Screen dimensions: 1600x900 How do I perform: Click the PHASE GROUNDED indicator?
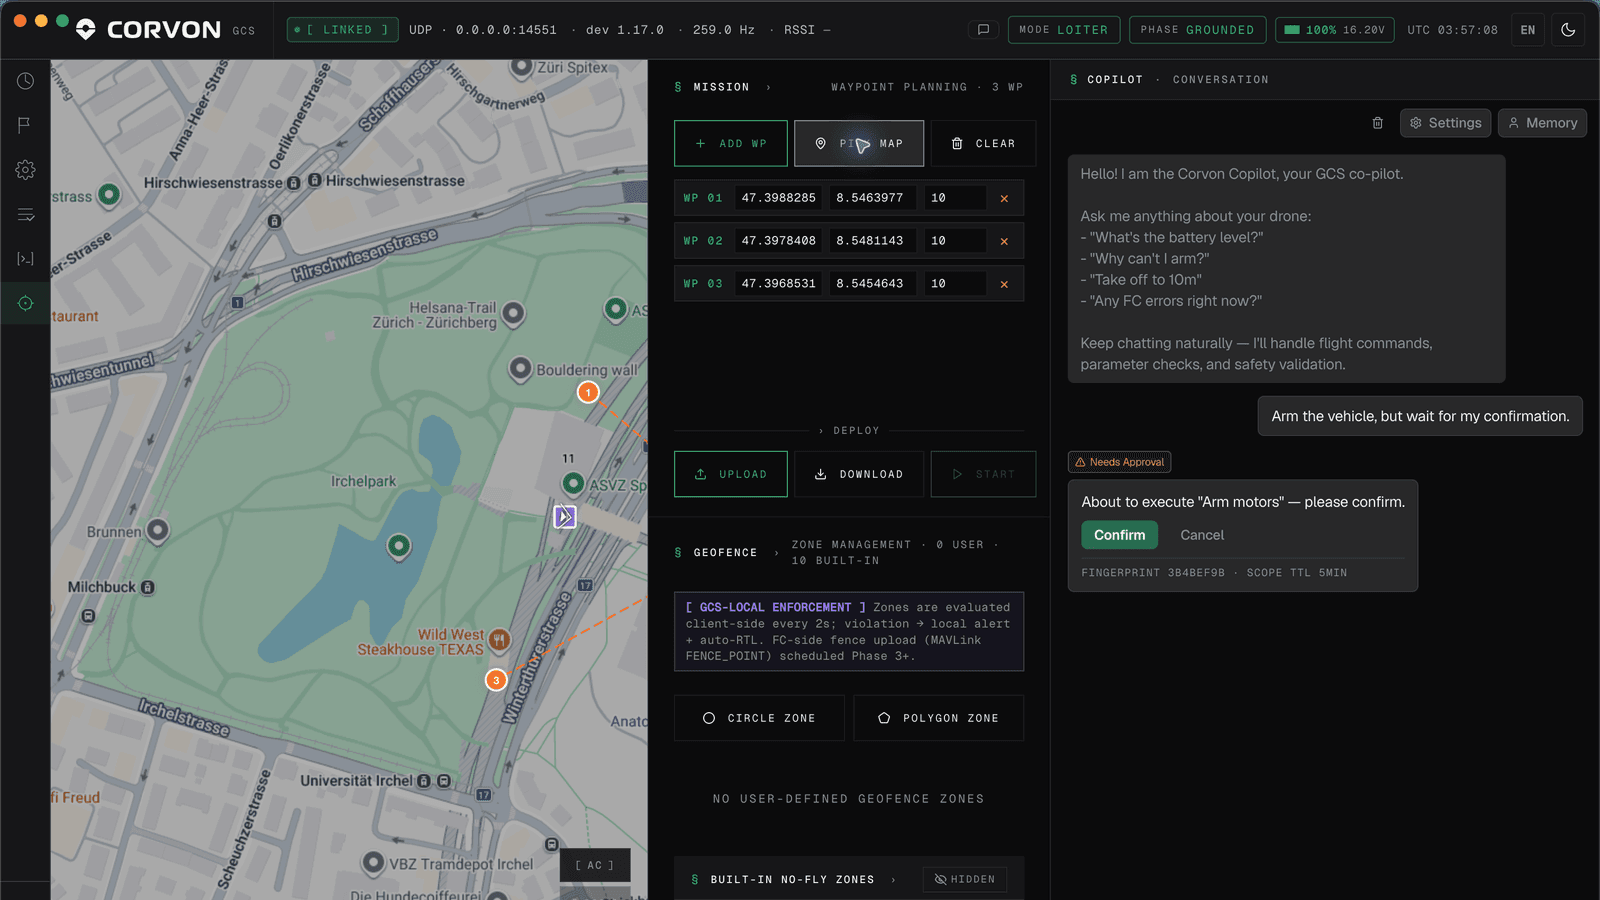pos(1197,30)
